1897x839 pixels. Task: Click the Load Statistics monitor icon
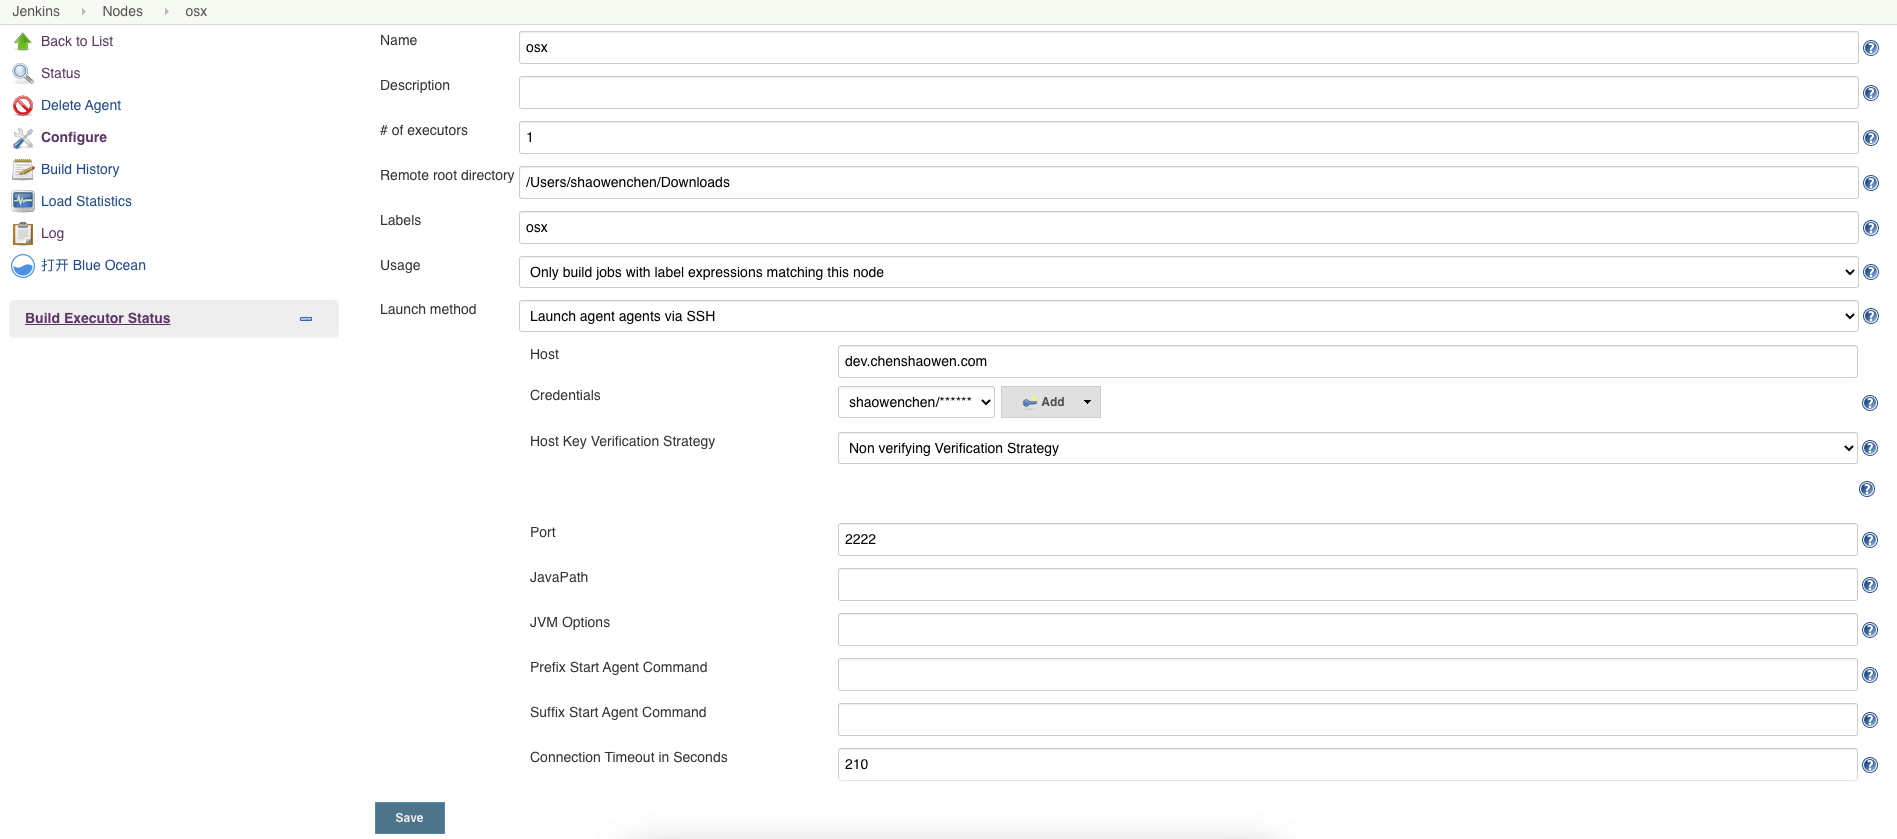click(22, 201)
